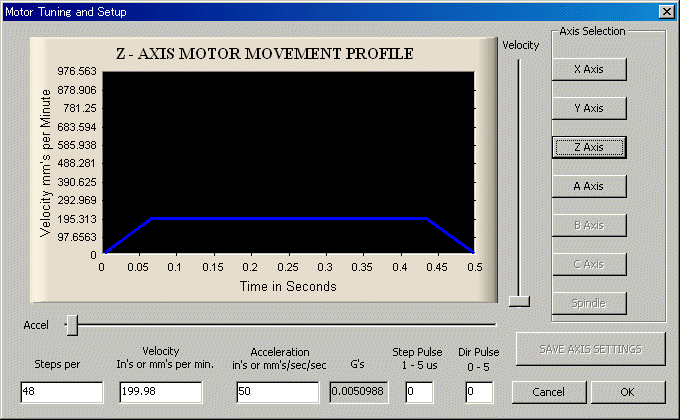The height and width of the screenshot is (420, 680).
Task: Click the 195.313 velocity axis value
Action: [x=77, y=219]
